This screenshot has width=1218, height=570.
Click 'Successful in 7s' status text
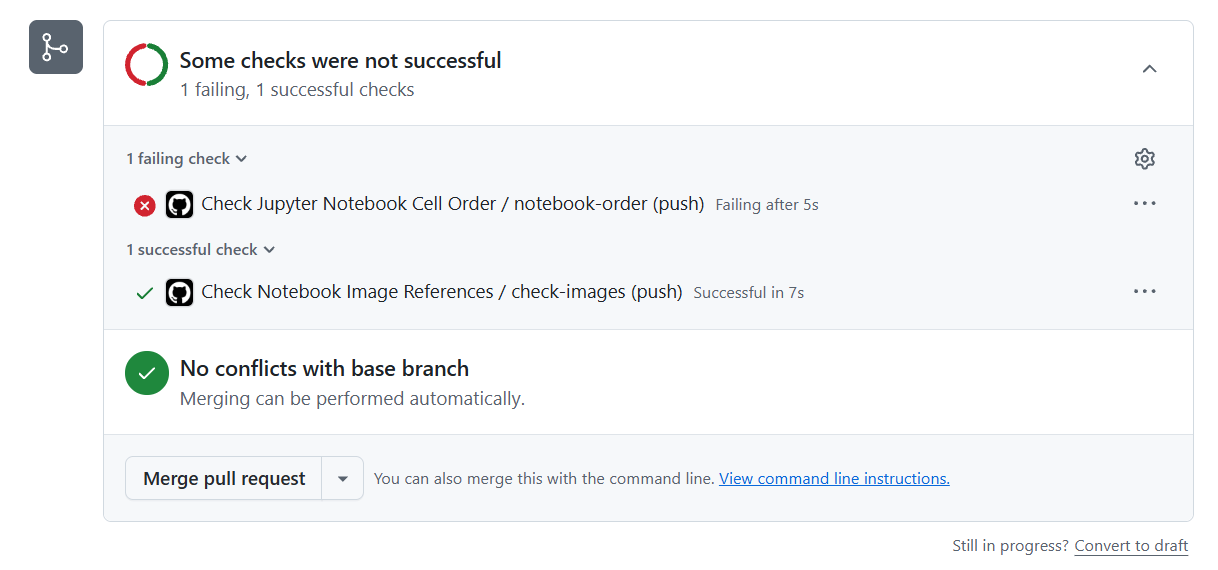(749, 293)
